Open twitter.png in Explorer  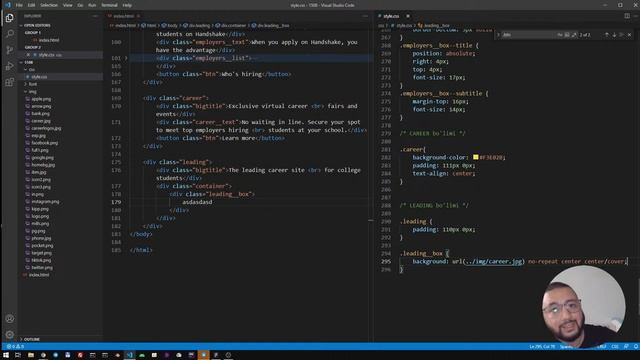point(42,268)
